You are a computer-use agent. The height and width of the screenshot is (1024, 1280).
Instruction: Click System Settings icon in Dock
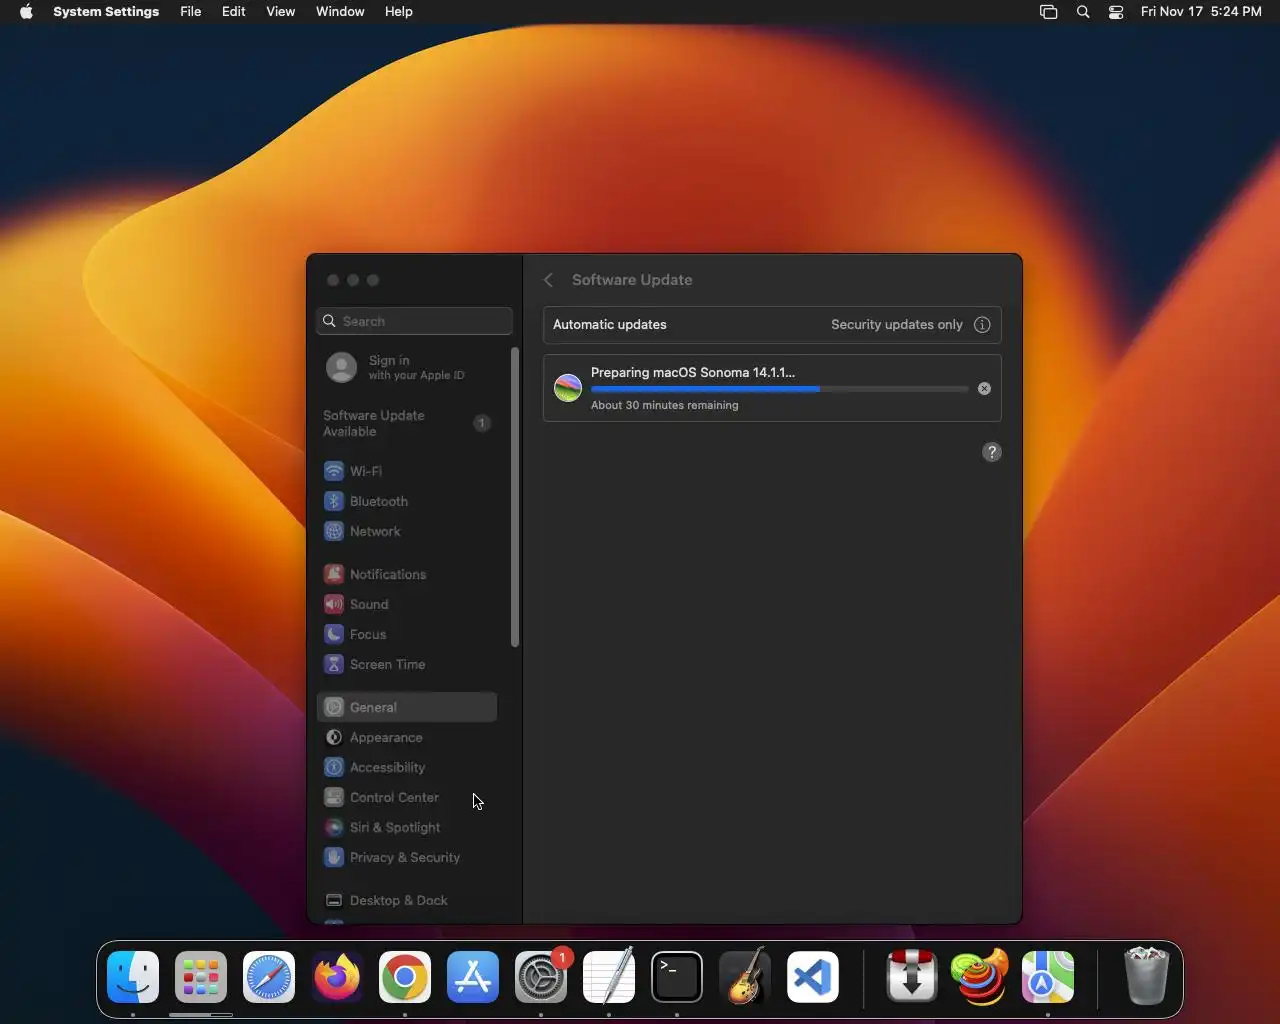pos(541,977)
